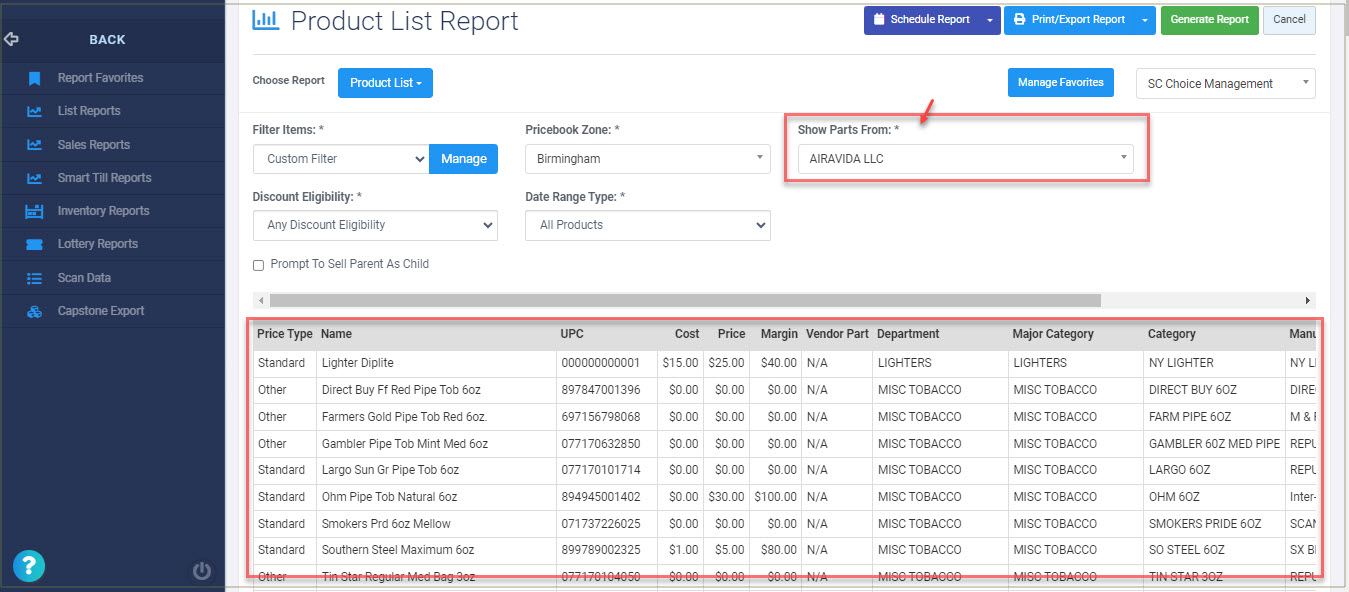Click Smokers Prd 6oz Mellow
Image resolution: width=1349 pixels, height=592 pixels.
386,524
